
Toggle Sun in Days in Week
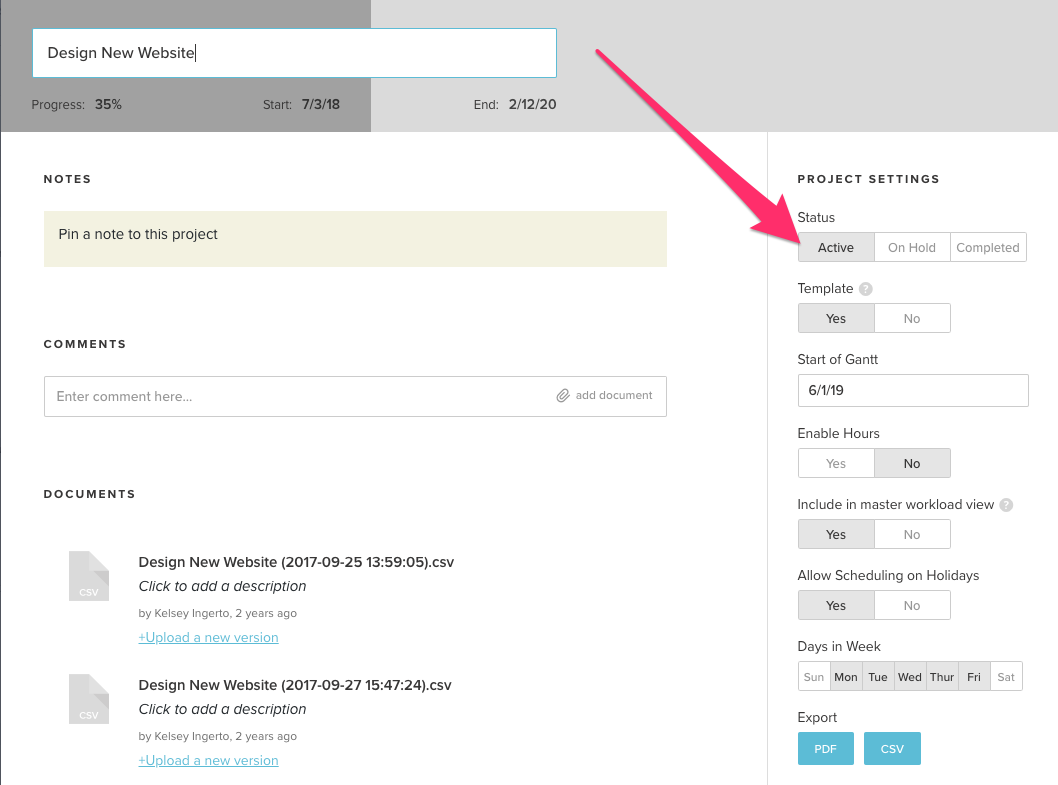814,676
